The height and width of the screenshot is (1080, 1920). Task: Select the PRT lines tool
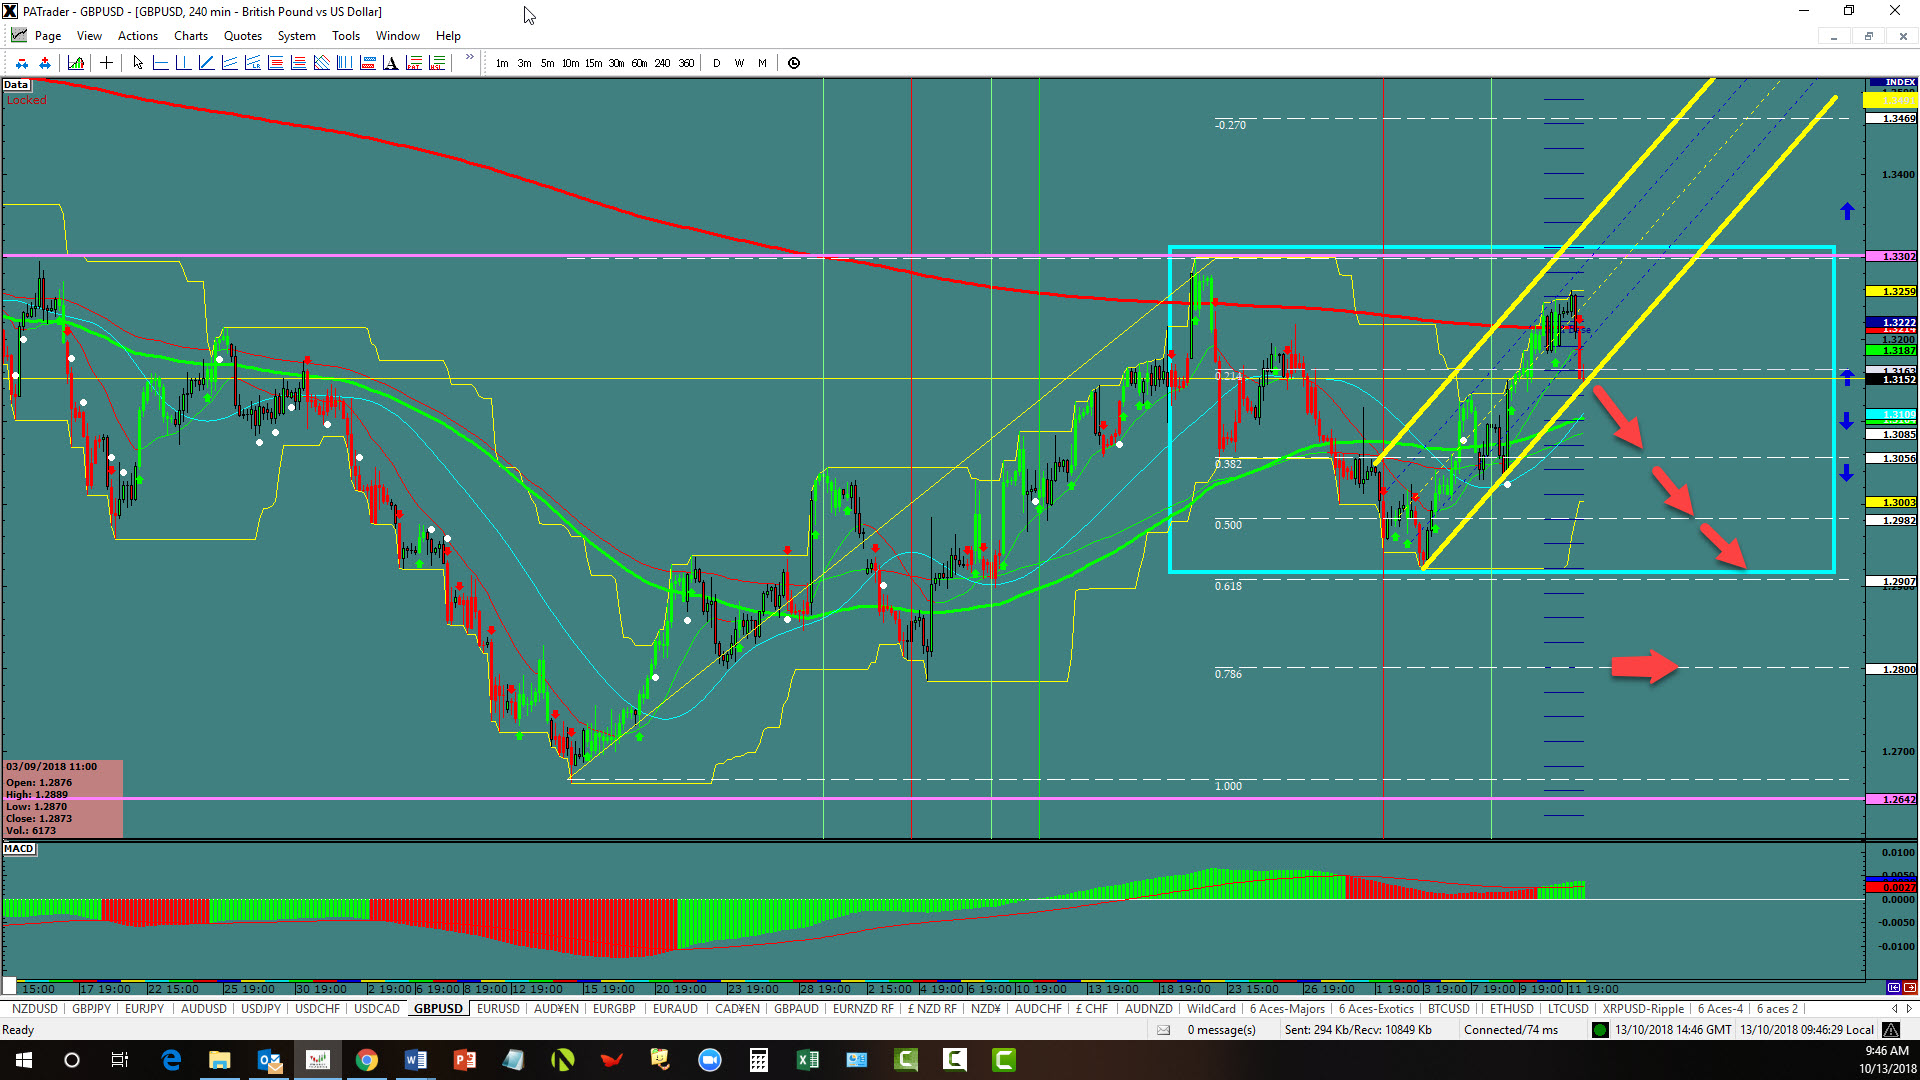click(x=413, y=63)
